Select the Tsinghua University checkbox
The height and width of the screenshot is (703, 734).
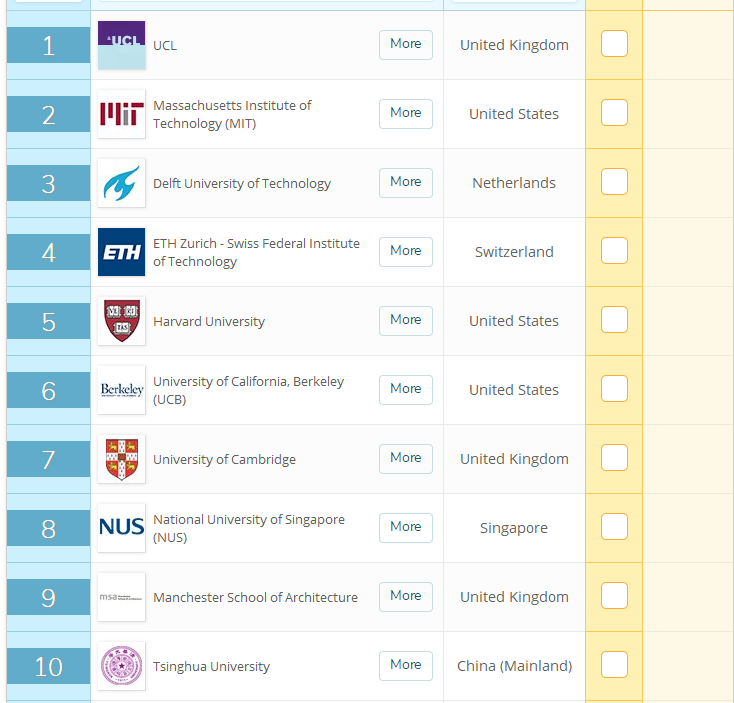tap(614, 665)
